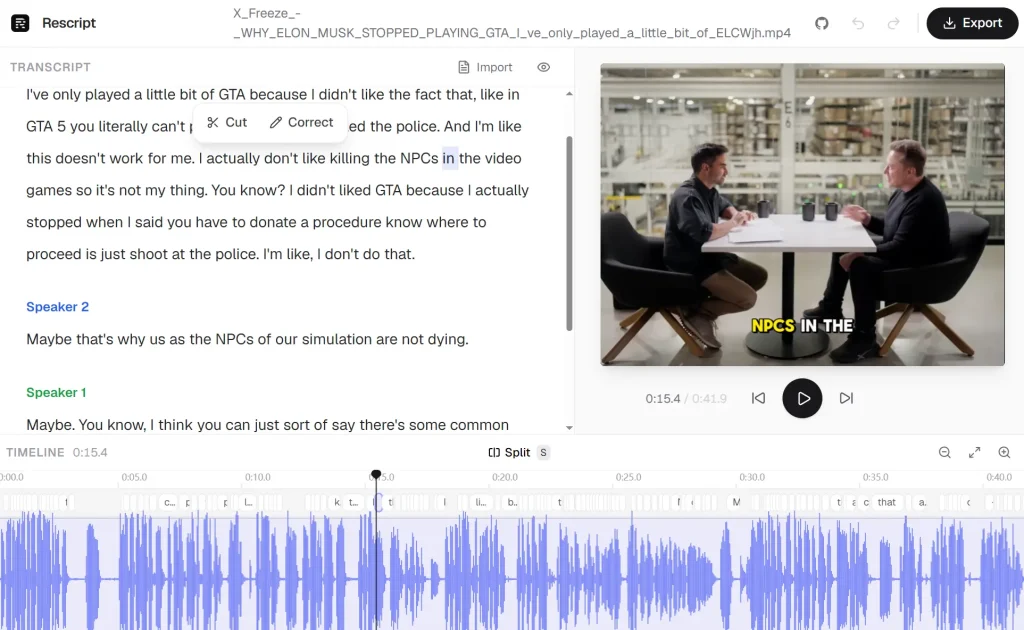
Task: Open the GitHub repository icon
Action: click(822, 24)
